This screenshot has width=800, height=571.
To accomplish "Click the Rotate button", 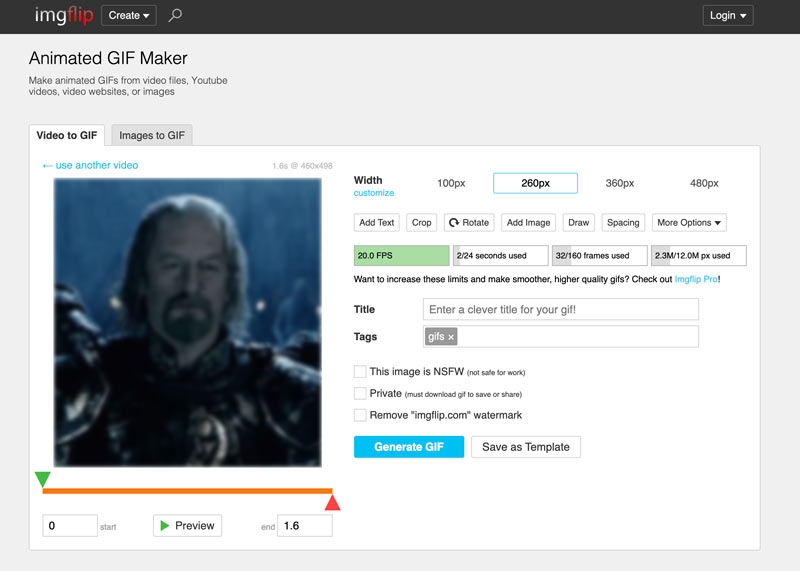I will pyautogui.click(x=469, y=222).
